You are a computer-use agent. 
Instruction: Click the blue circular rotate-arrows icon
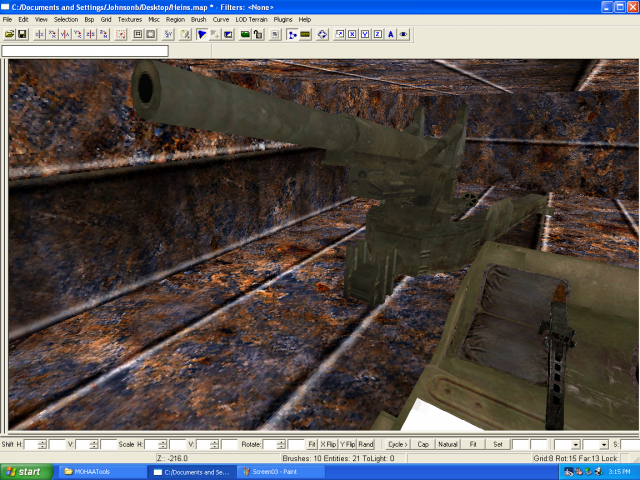point(322,34)
